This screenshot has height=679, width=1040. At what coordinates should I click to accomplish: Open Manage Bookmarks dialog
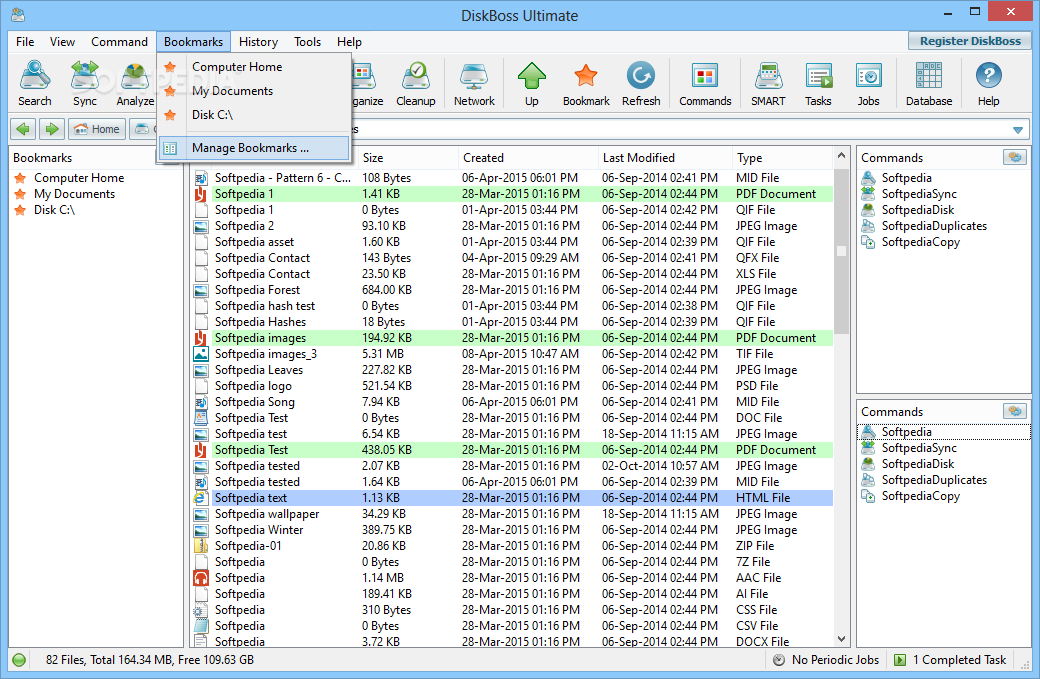254,148
